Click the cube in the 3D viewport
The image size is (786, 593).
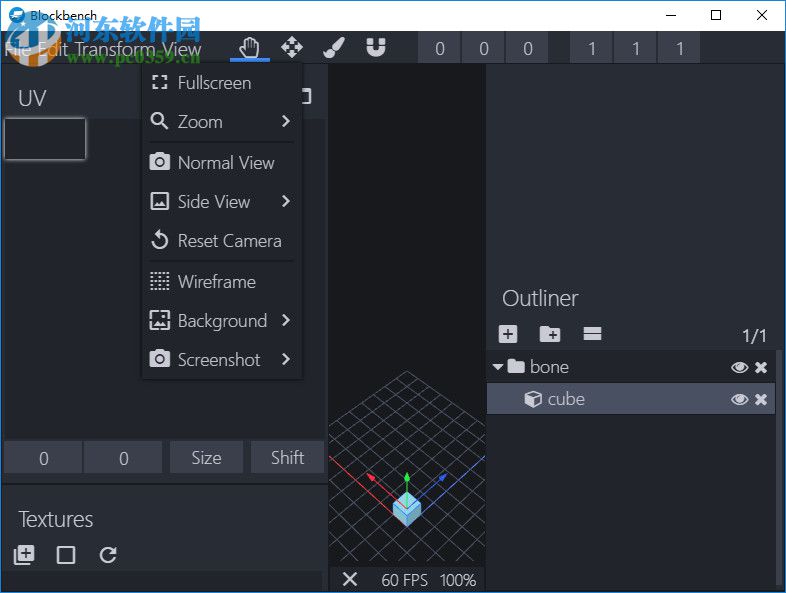pyautogui.click(x=407, y=509)
